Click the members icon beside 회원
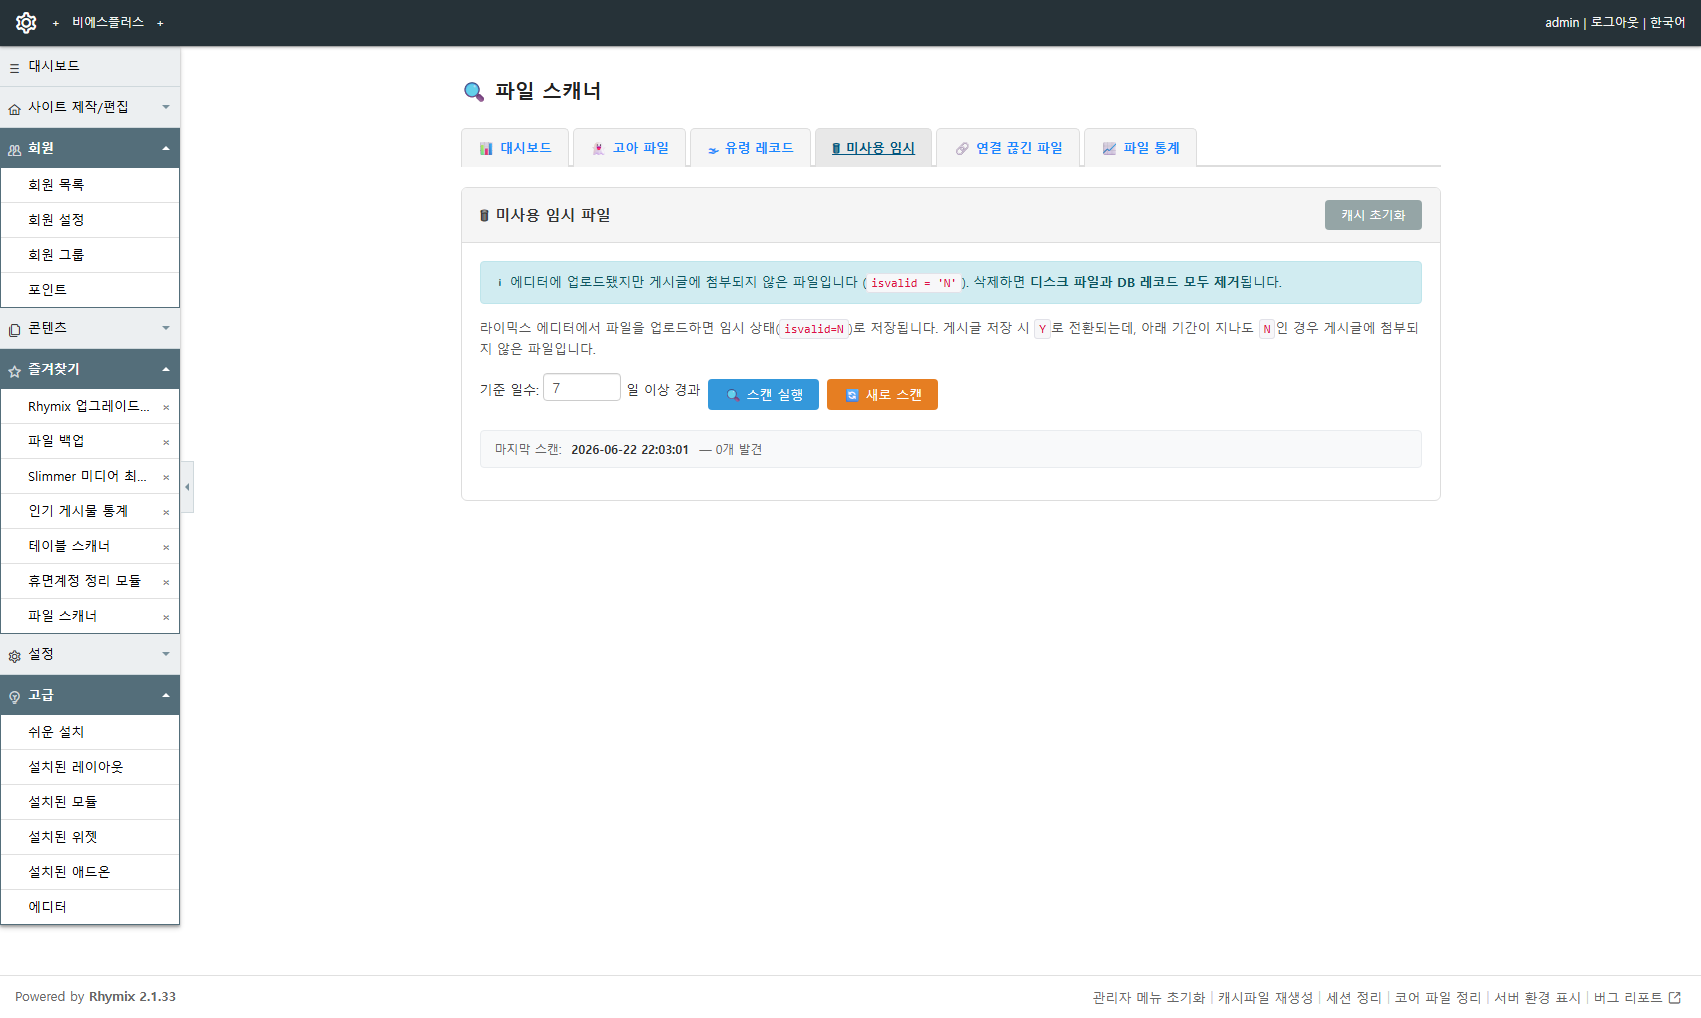The image size is (1701, 1018). 14,150
